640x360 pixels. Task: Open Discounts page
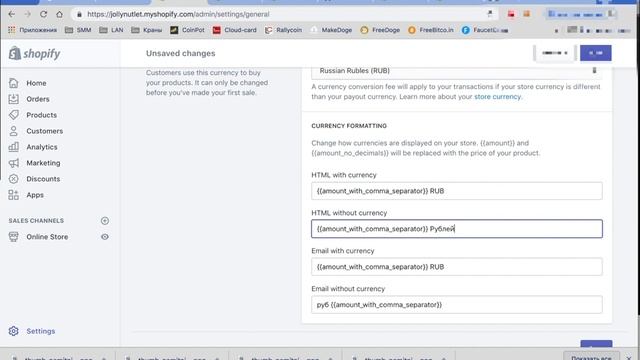click(43, 179)
